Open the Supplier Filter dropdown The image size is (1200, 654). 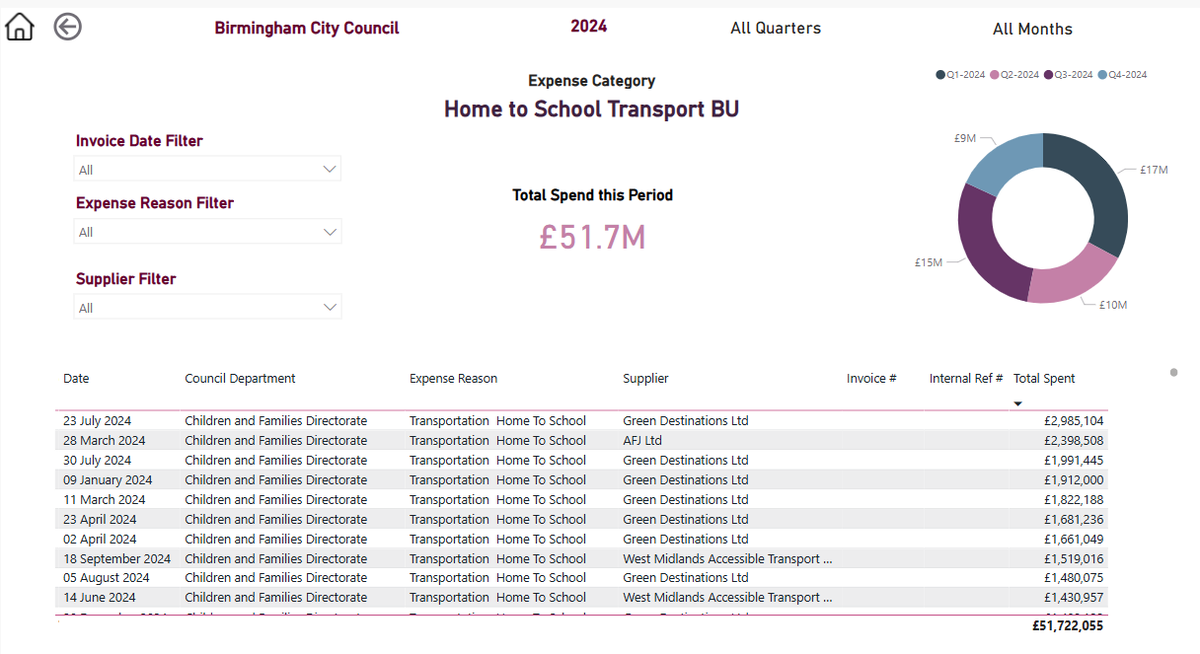[208, 307]
